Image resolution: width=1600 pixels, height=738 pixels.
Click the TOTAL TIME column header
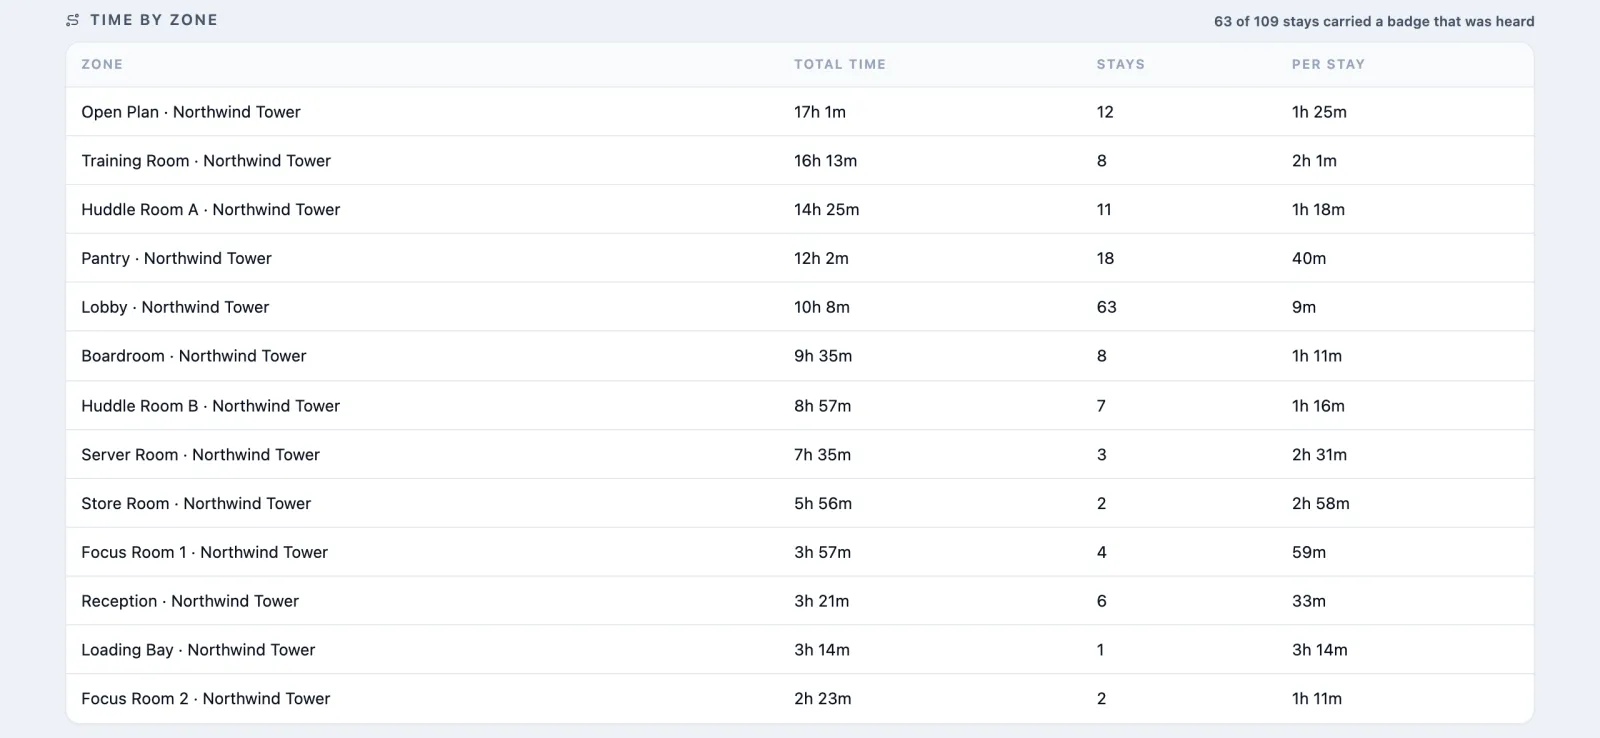[840, 64]
